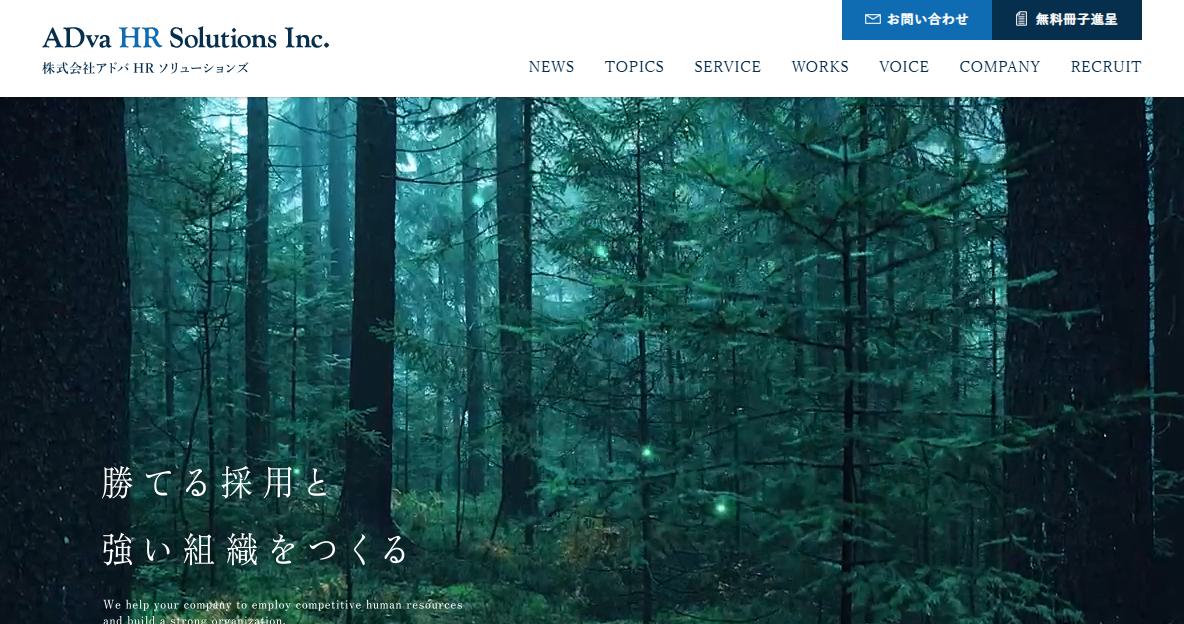Click the forest hero background image

pyautogui.click(x=592, y=317)
